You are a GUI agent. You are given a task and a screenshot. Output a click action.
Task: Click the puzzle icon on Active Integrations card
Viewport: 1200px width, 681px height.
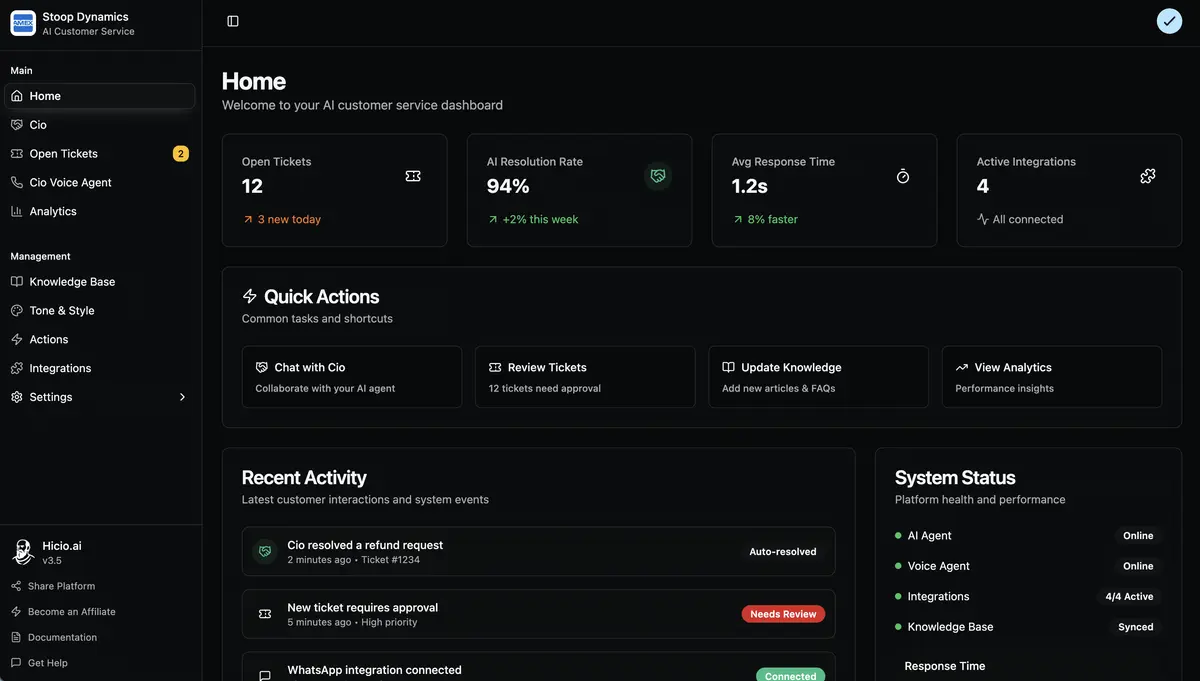point(1148,176)
